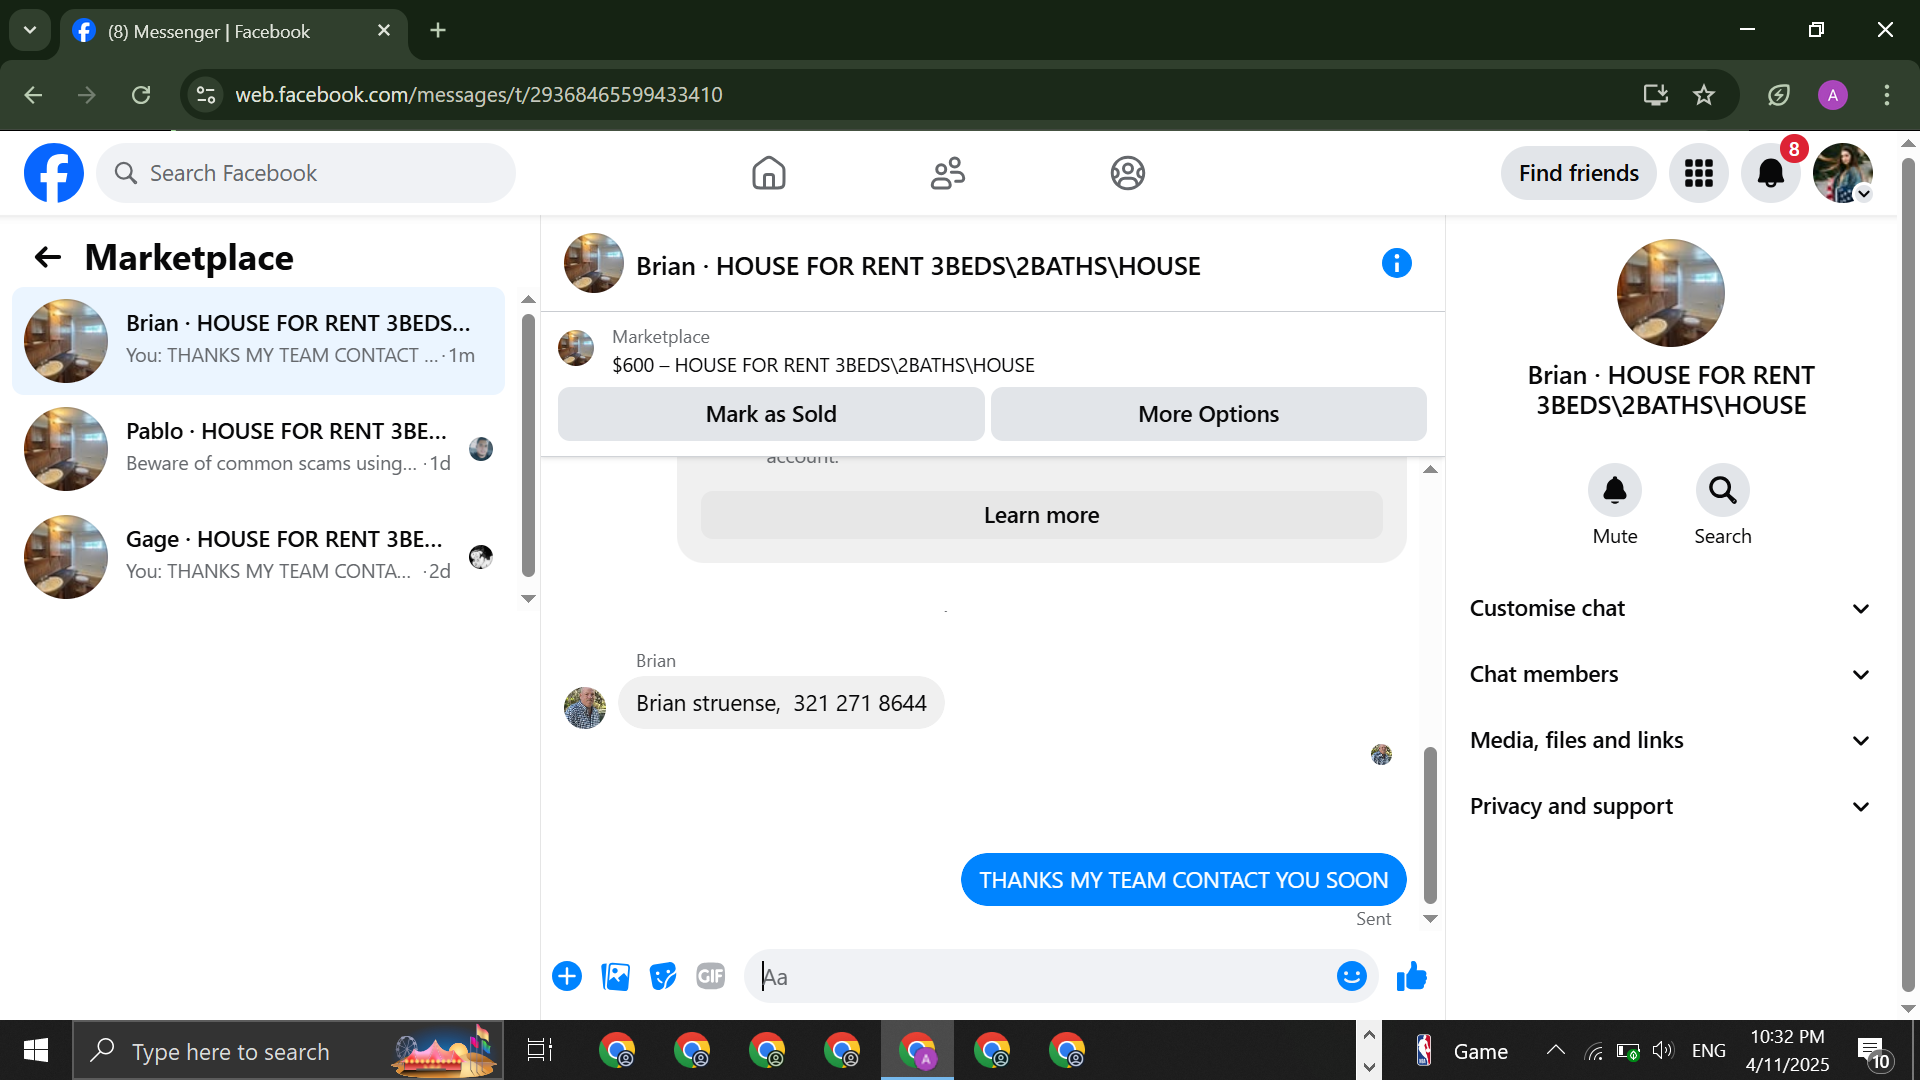Viewport: 1920px width, 1080px height.
Task: Open the ENG language indicator
Action: tap(1709, 1050)
